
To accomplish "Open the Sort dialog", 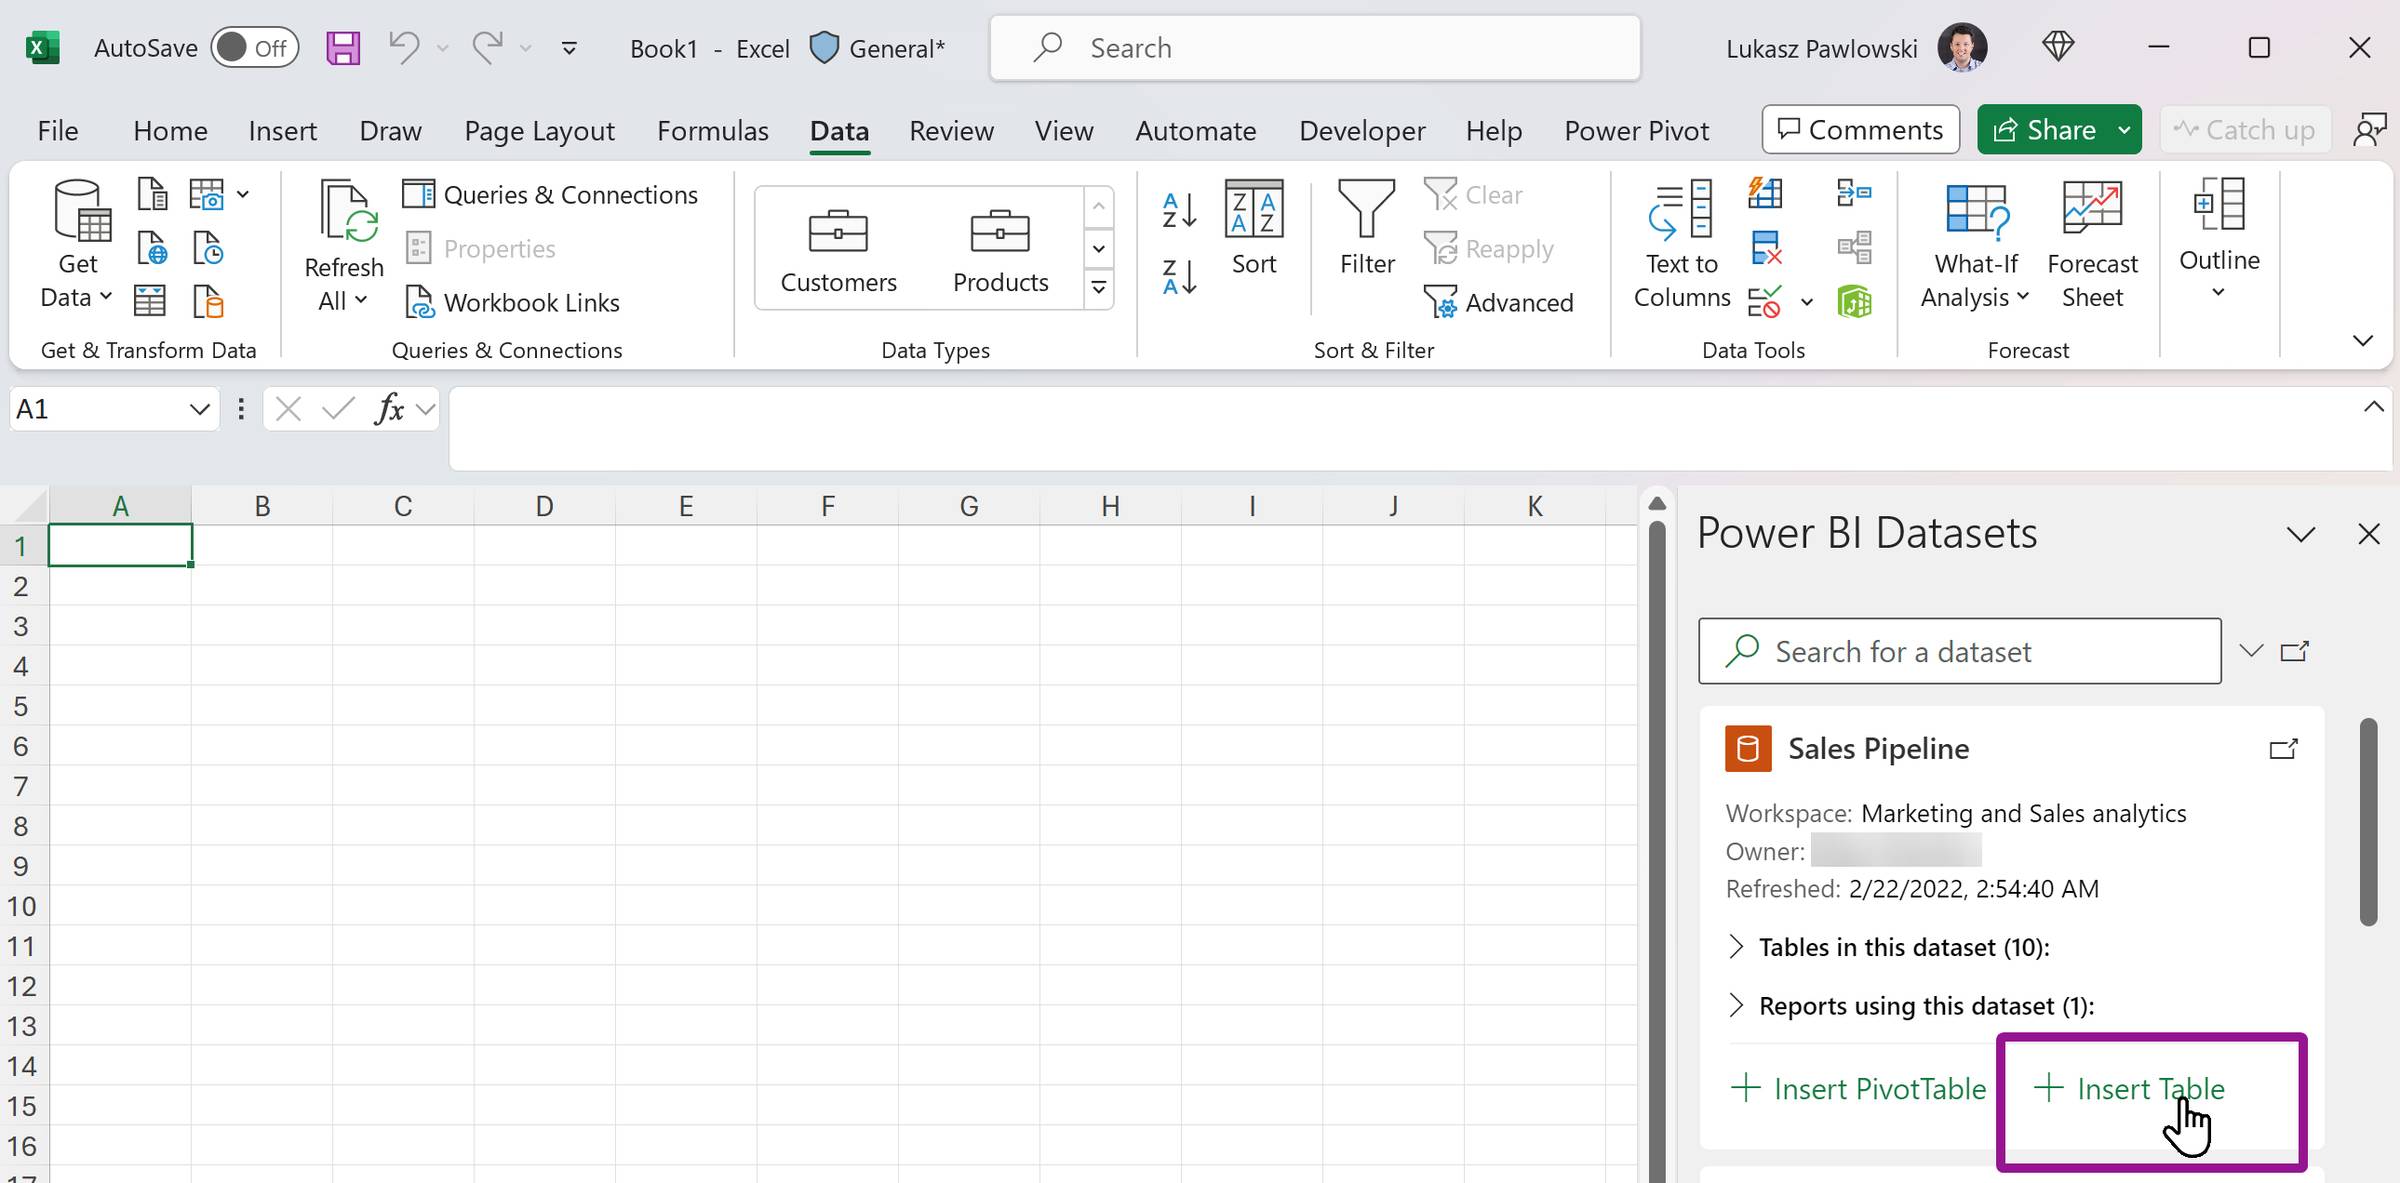I will click(x=1254, y=228).
